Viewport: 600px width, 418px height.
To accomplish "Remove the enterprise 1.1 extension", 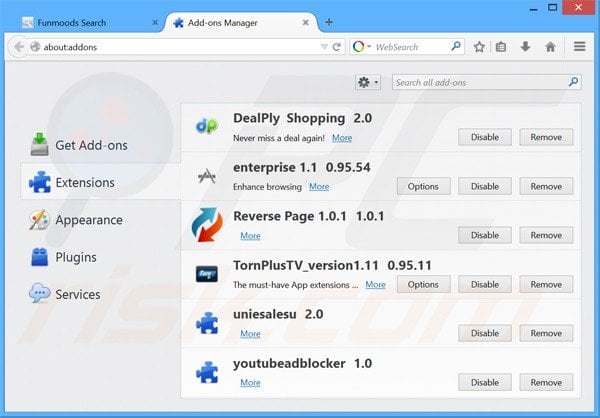I will [546, 186].
